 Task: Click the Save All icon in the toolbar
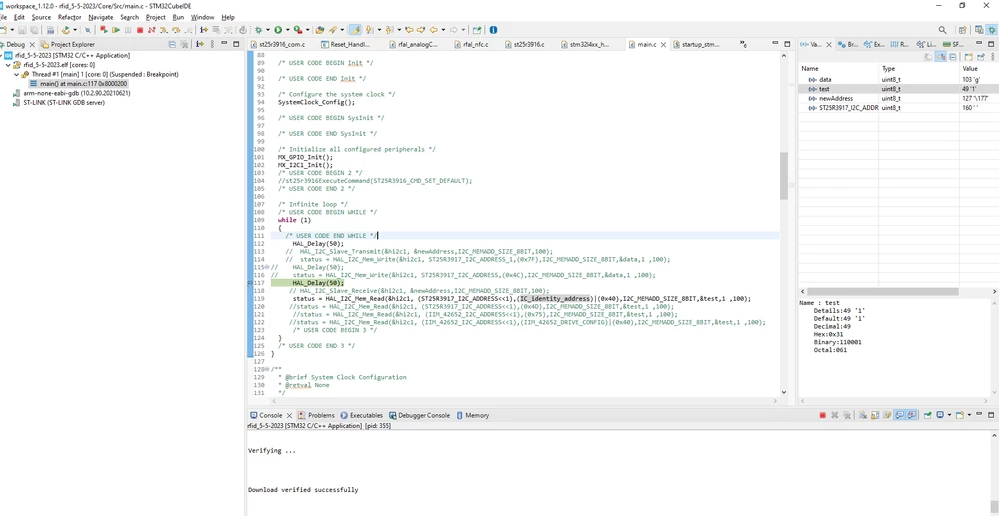(33, 30)
